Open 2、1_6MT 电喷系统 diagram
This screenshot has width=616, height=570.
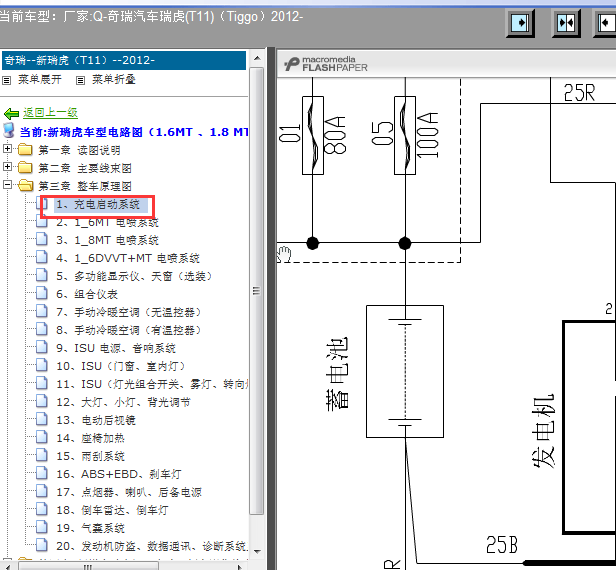tap(107, 222)
